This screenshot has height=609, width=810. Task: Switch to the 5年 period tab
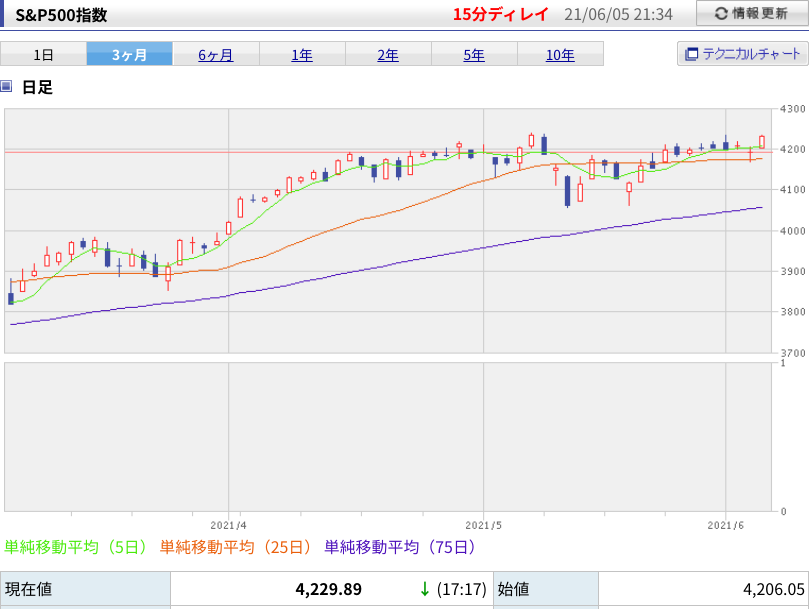click(474, 54)
